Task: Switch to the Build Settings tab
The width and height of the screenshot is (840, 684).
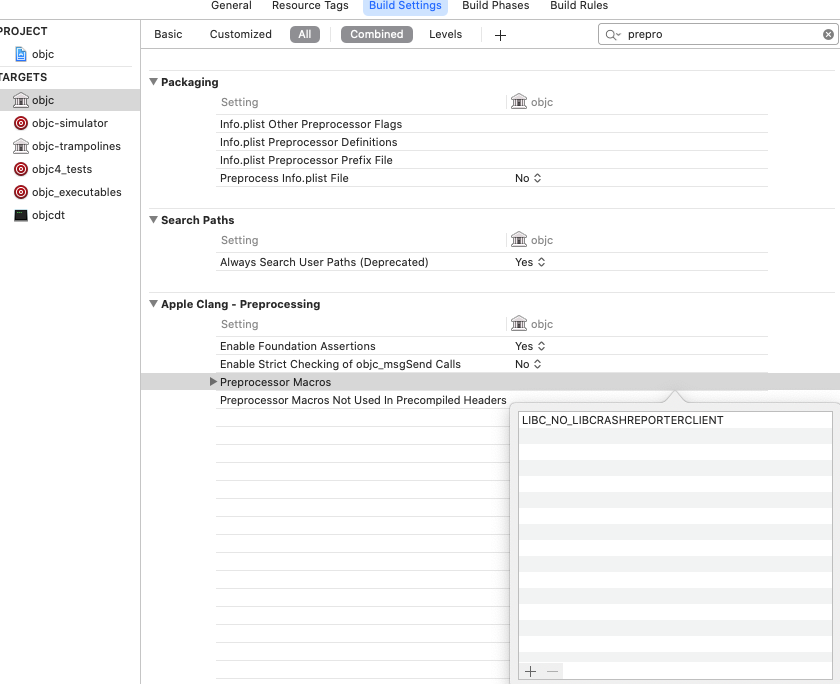Action: tap(406, 5)
